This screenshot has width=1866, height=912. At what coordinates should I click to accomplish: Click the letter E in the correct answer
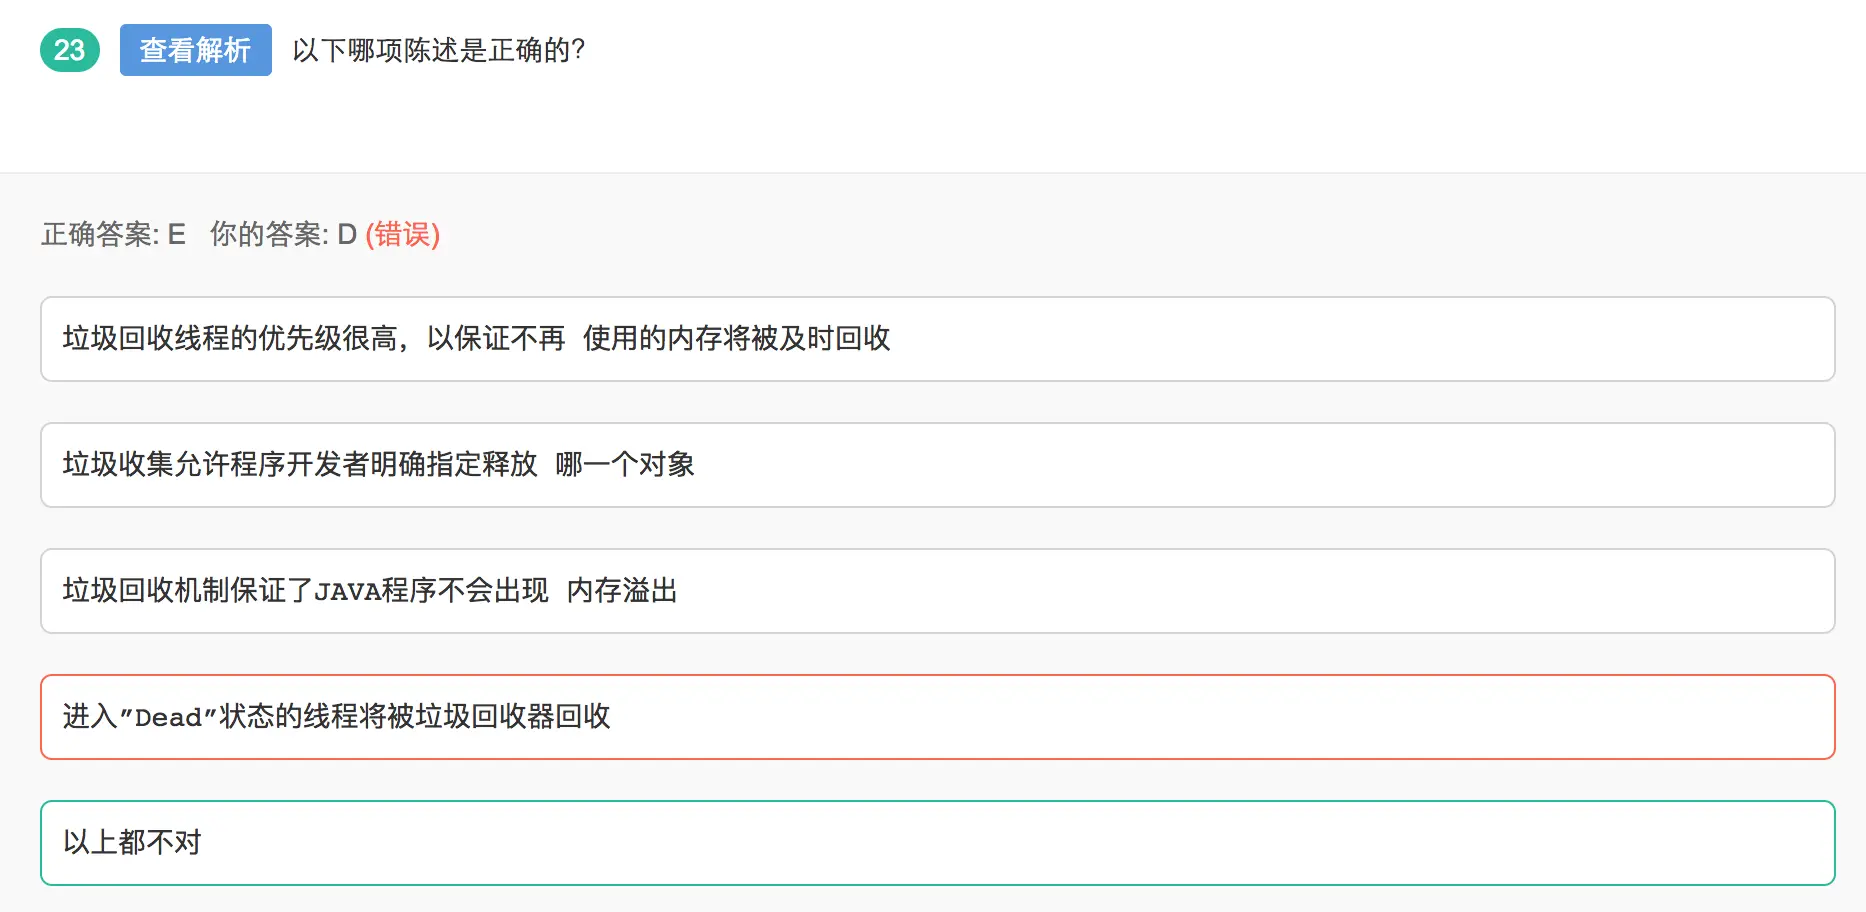tap(177, 234)
